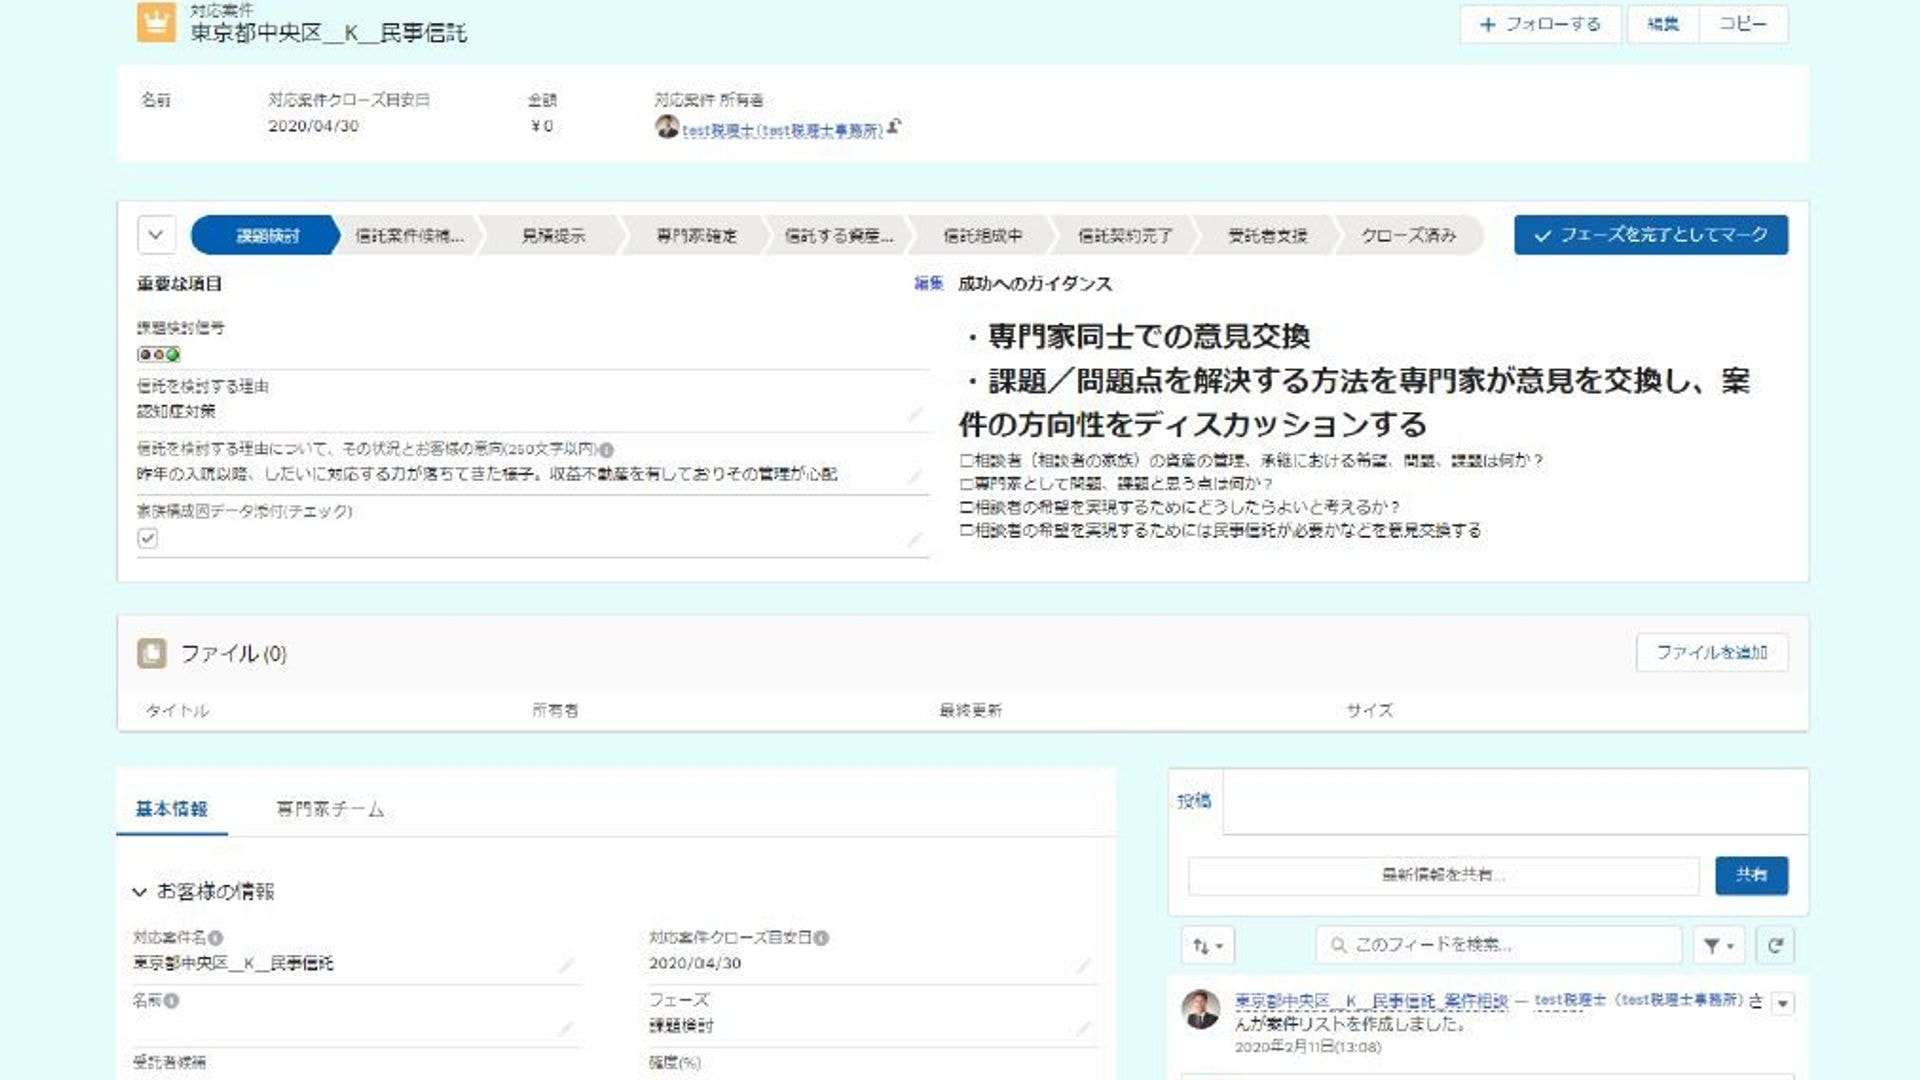
Task: Click the owner avatar beside test税理士
Action: tap(667, 127)
